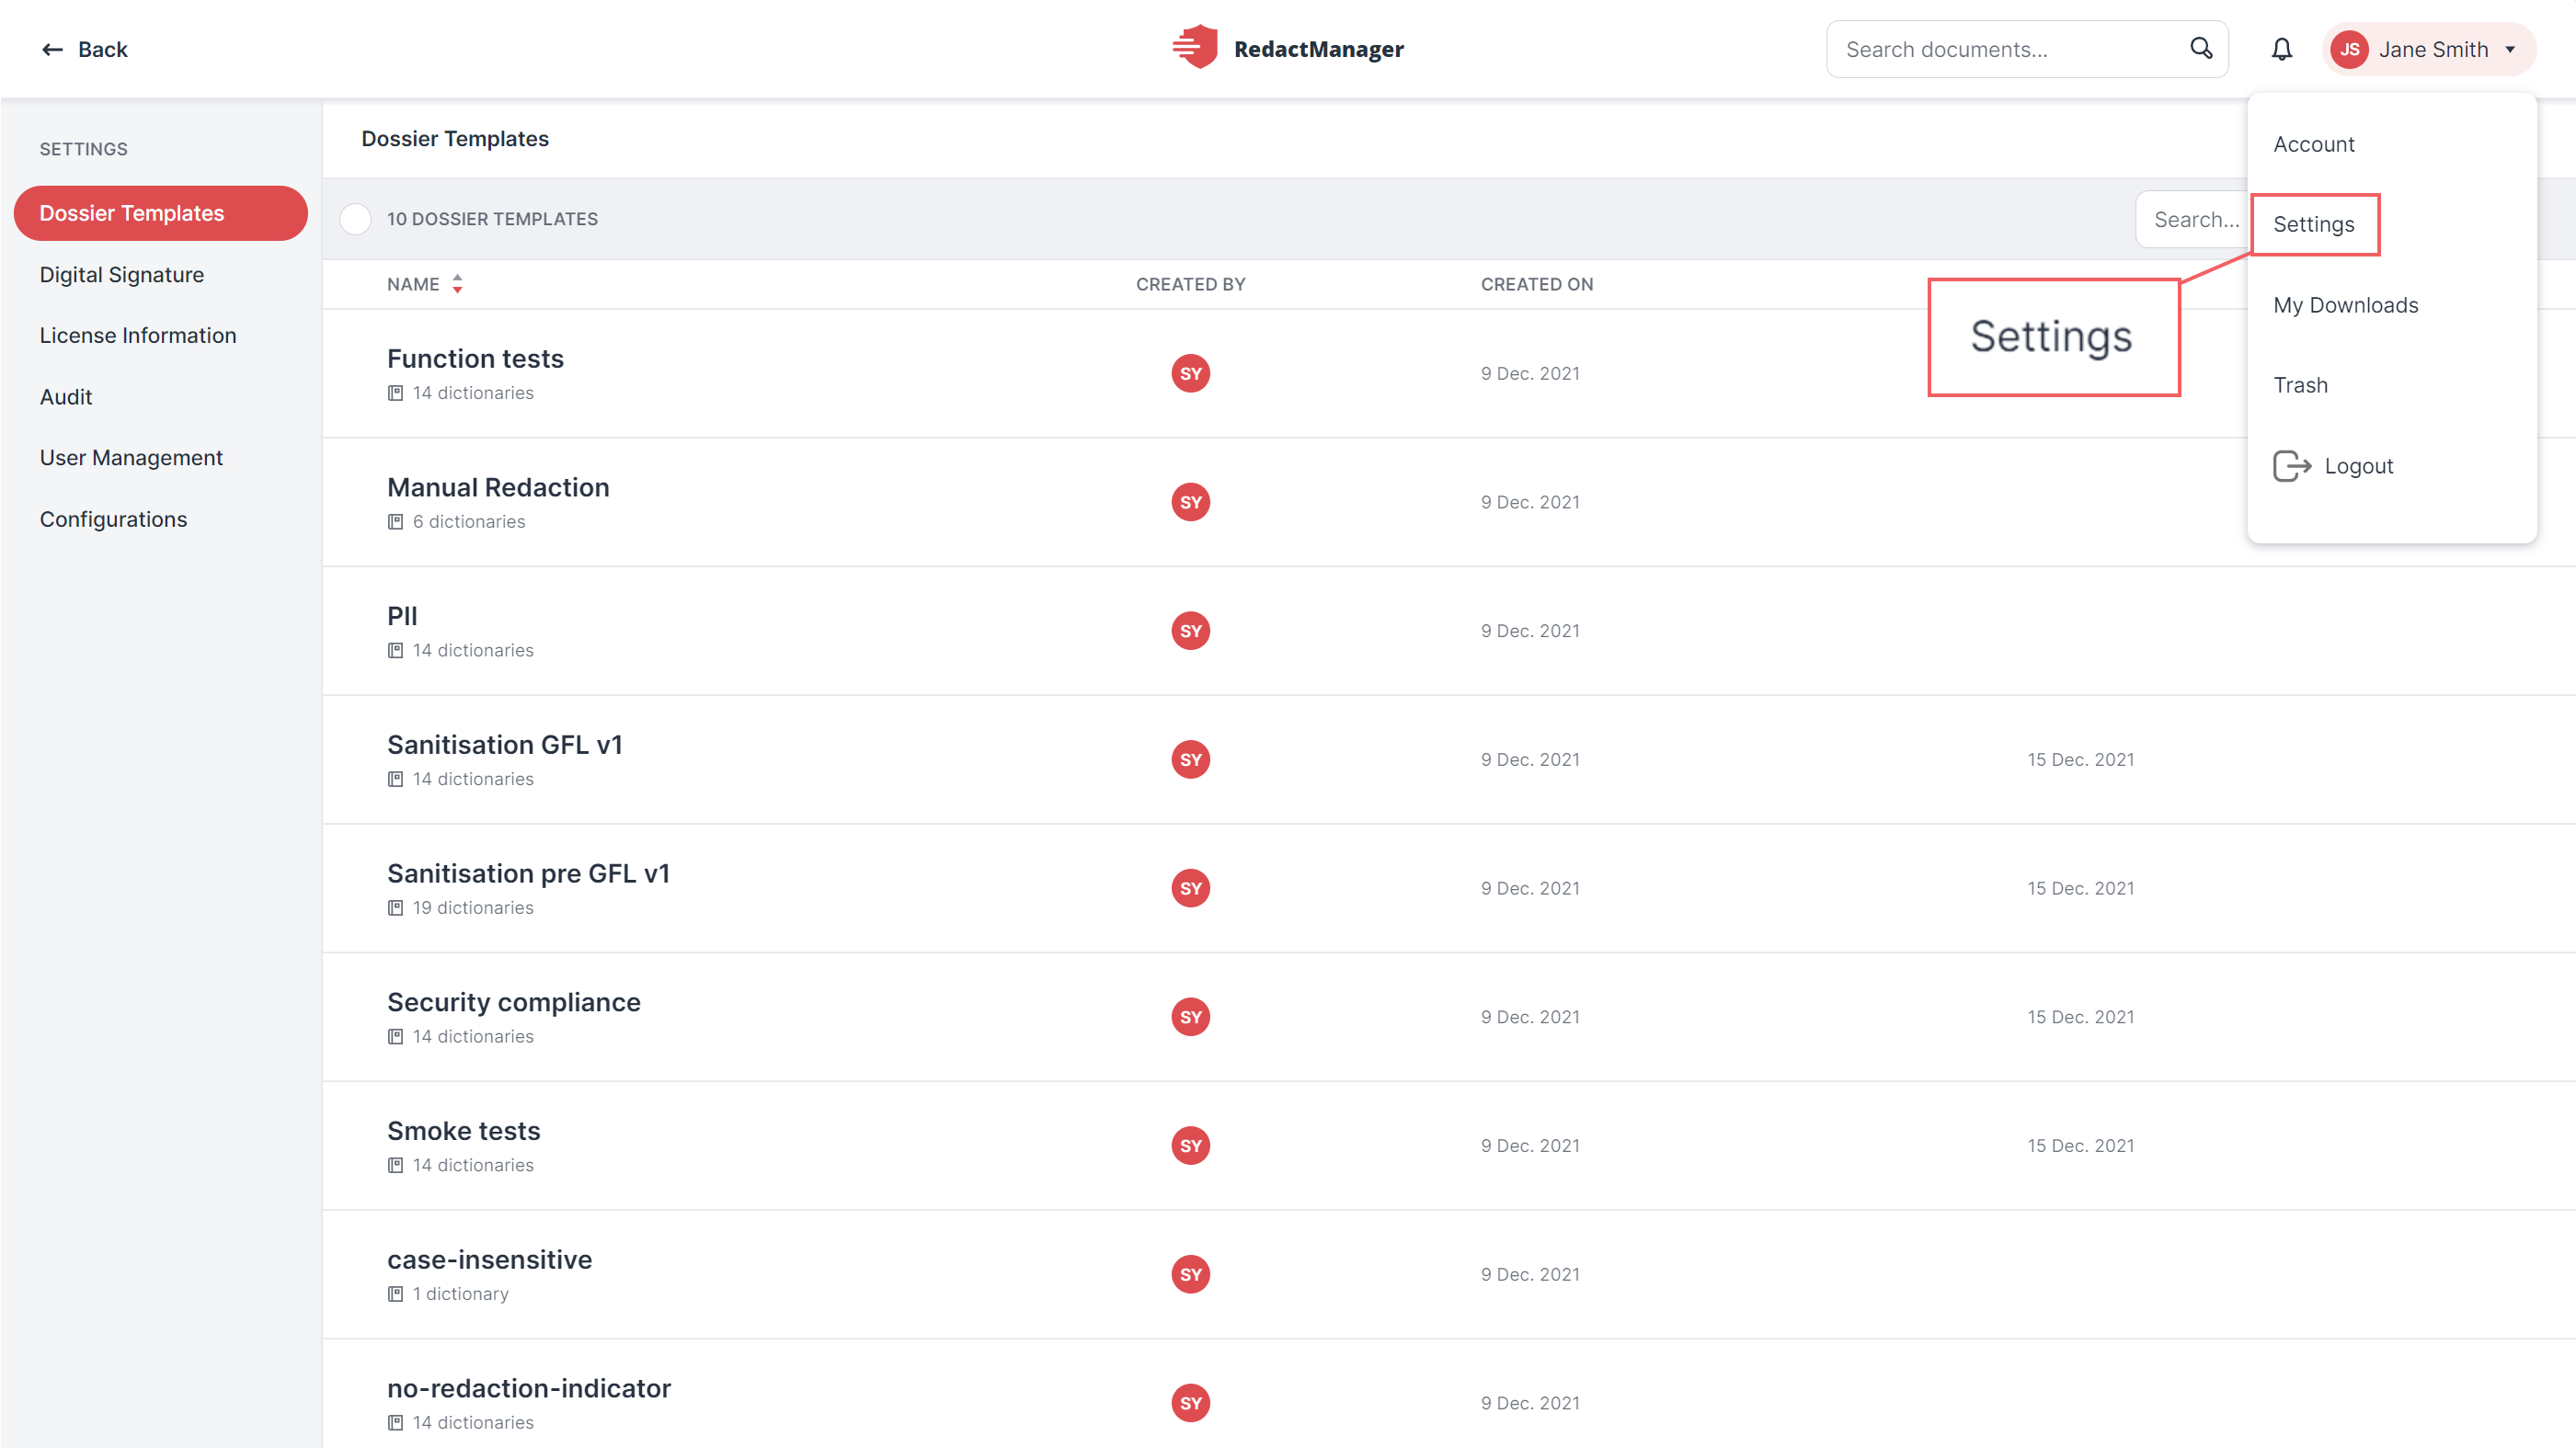The height and width of the screenshot is (1448, 2576).
Task: Select Settings in user menu
Action: [2314, 224]
